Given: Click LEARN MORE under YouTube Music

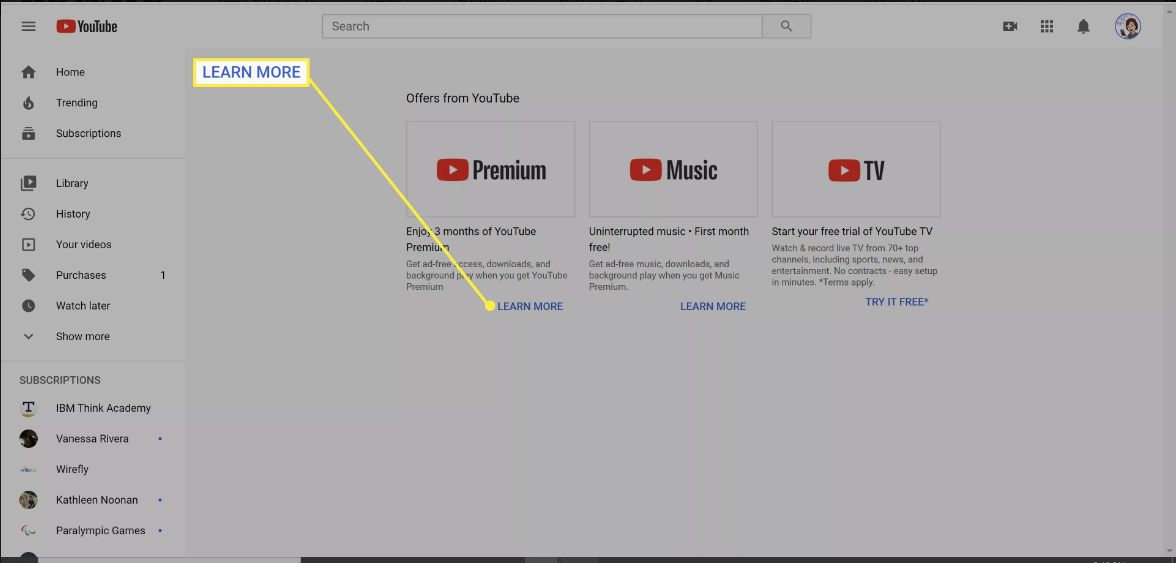Looking at the screenshot, I should point(713,306).
